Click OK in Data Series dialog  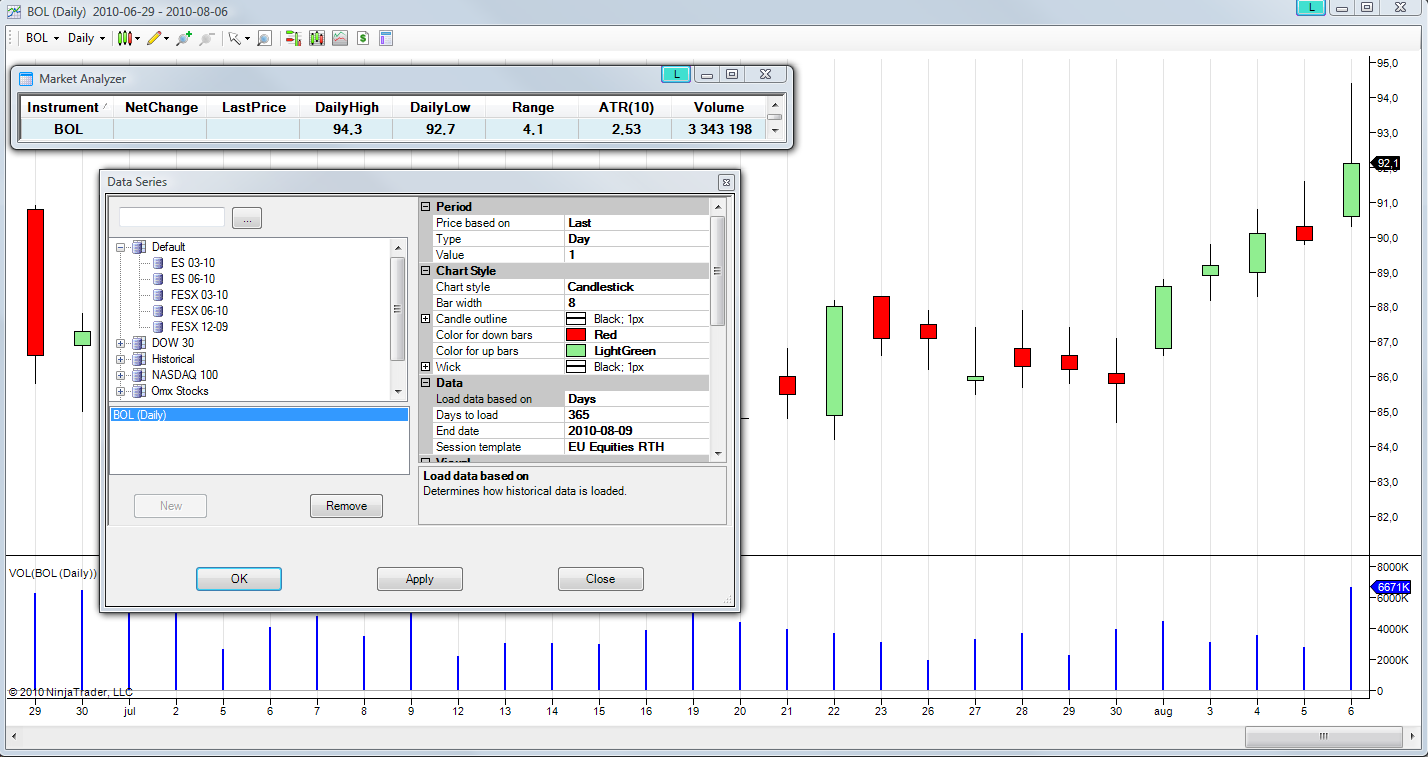point(239,579)
